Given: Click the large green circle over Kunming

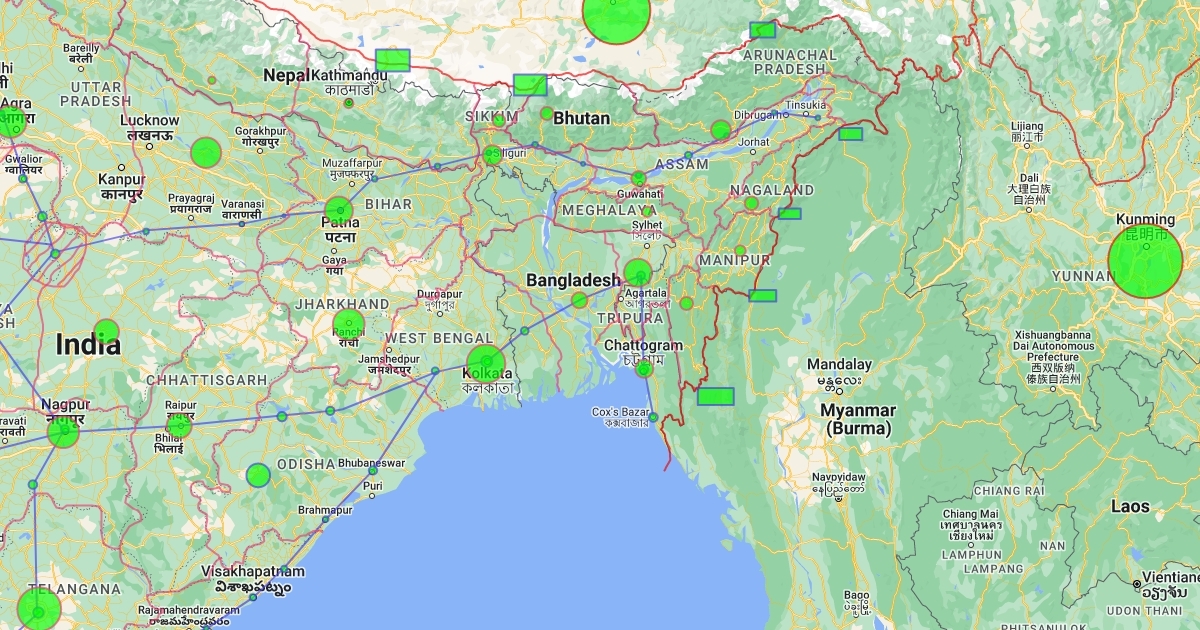Looking at the screenshot, I should (x=1145, y=261).
